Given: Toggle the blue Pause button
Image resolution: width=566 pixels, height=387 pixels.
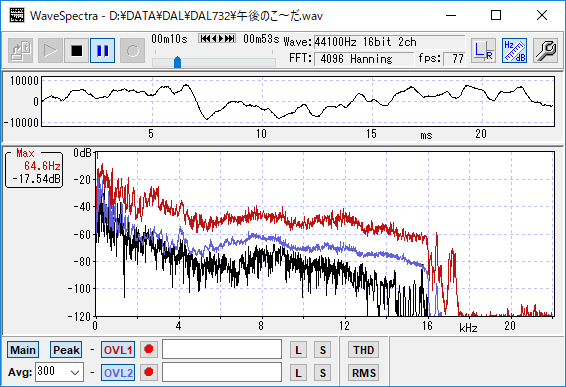Looking at the screenshot, I should point(103,51).
